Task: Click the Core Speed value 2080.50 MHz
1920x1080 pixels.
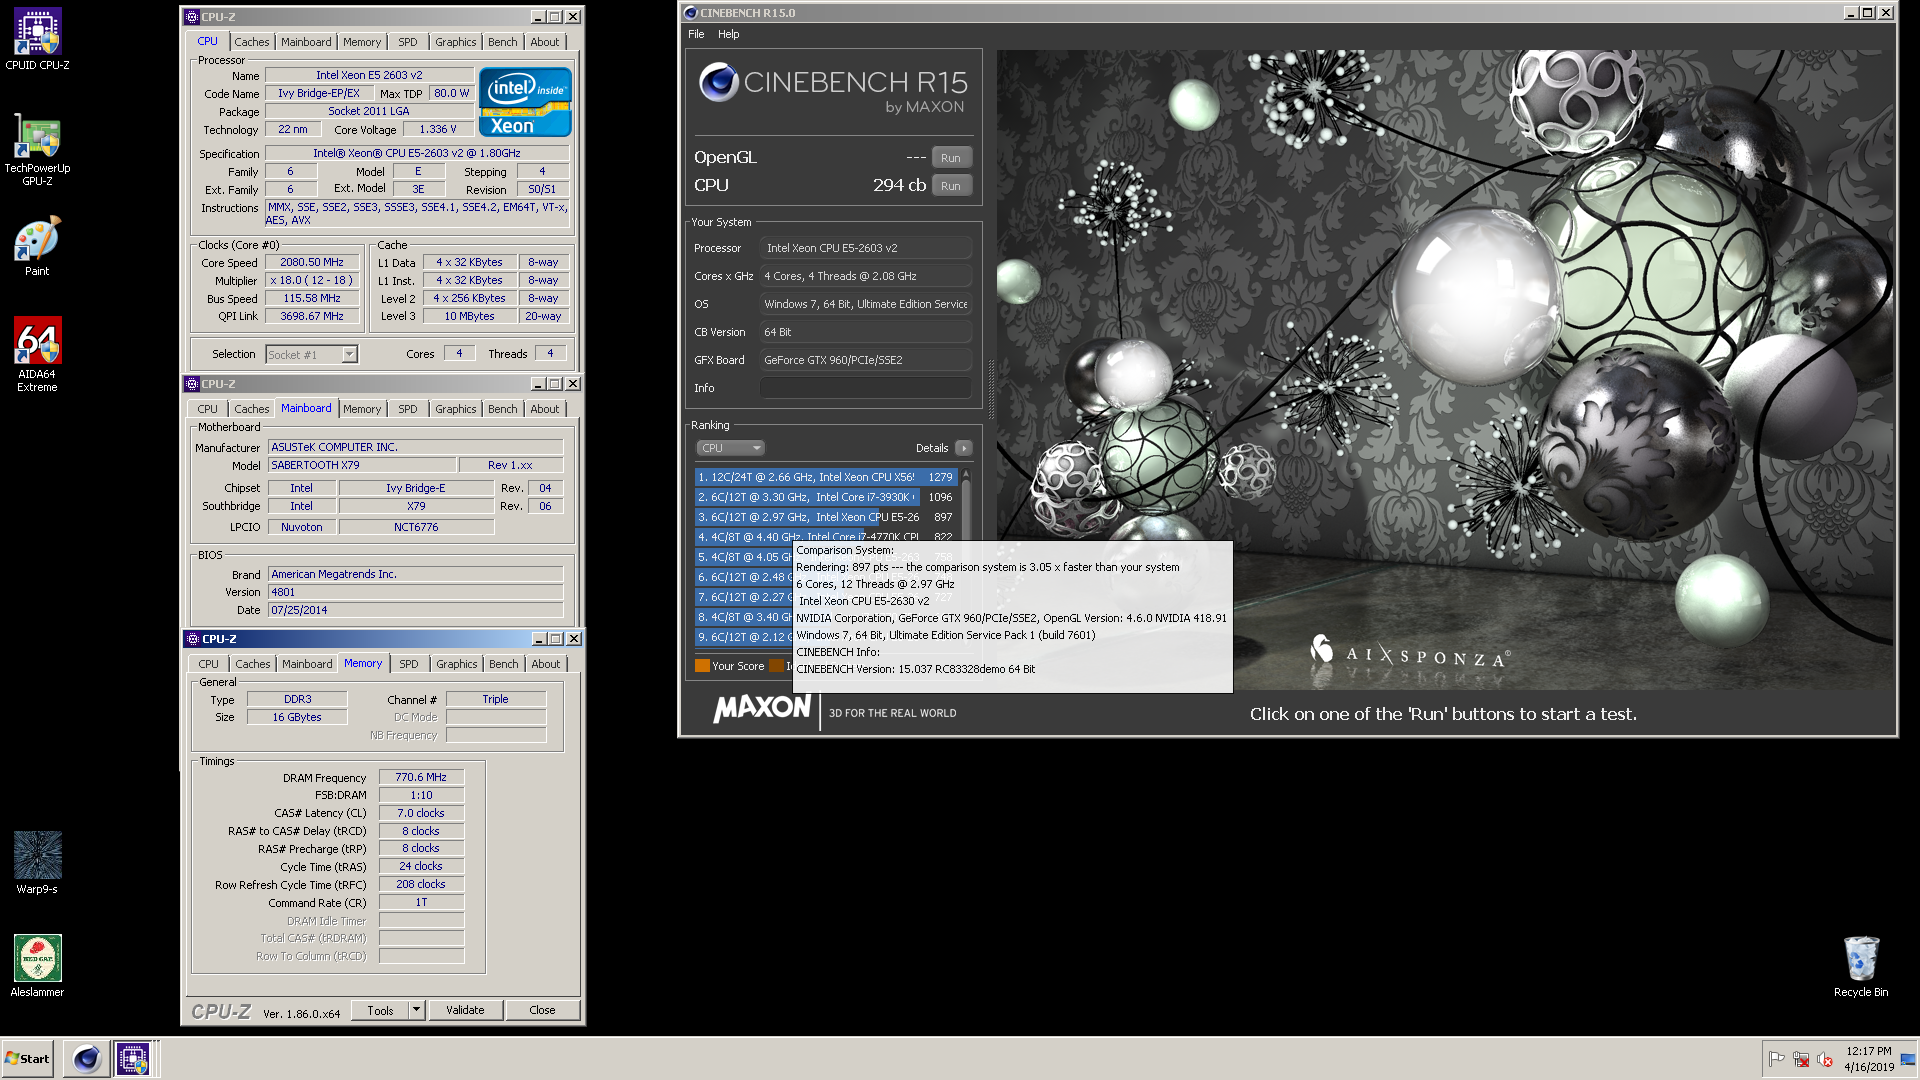Action: coord(312,262)
